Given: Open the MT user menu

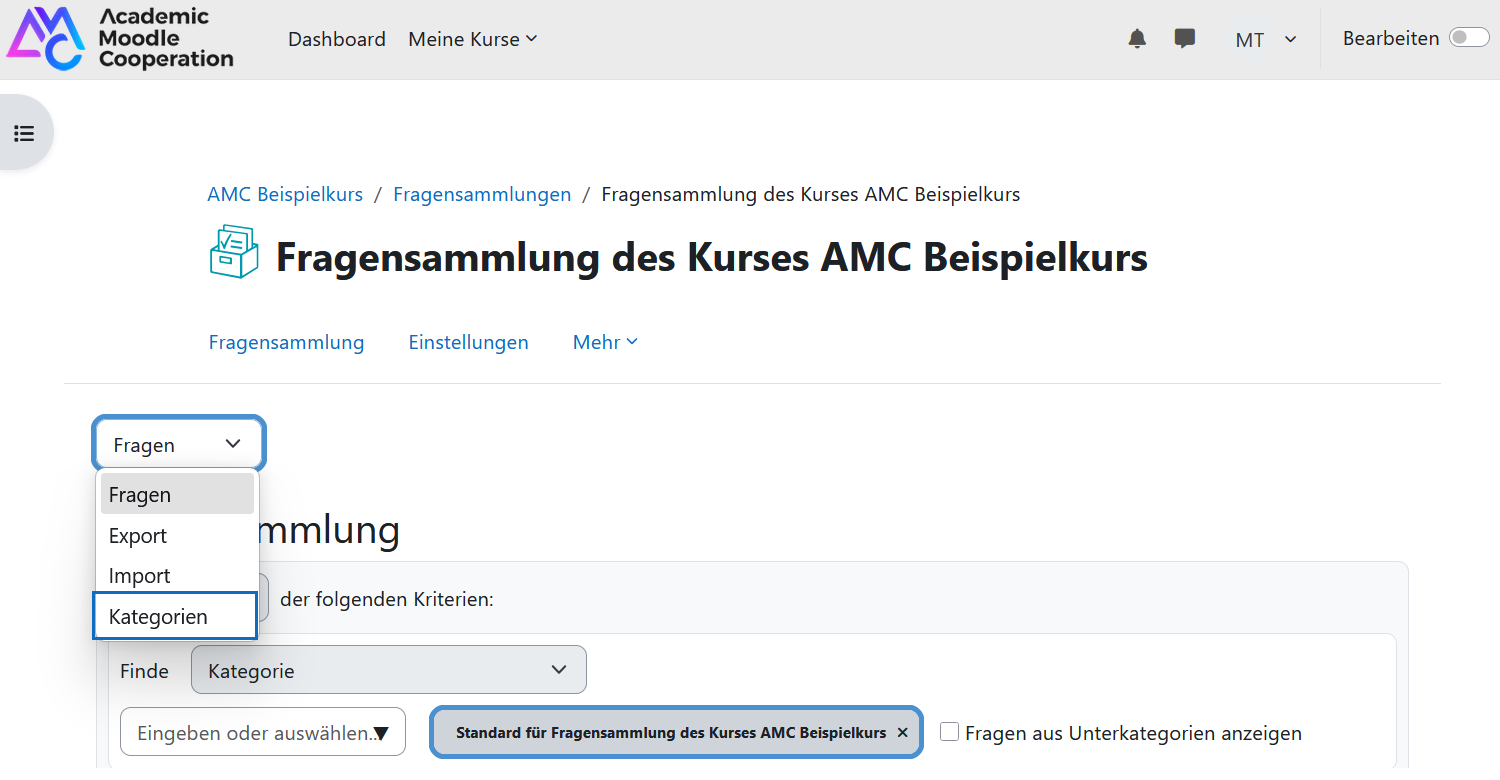Looking at the screenshot, I should [x=1266, y=40].
